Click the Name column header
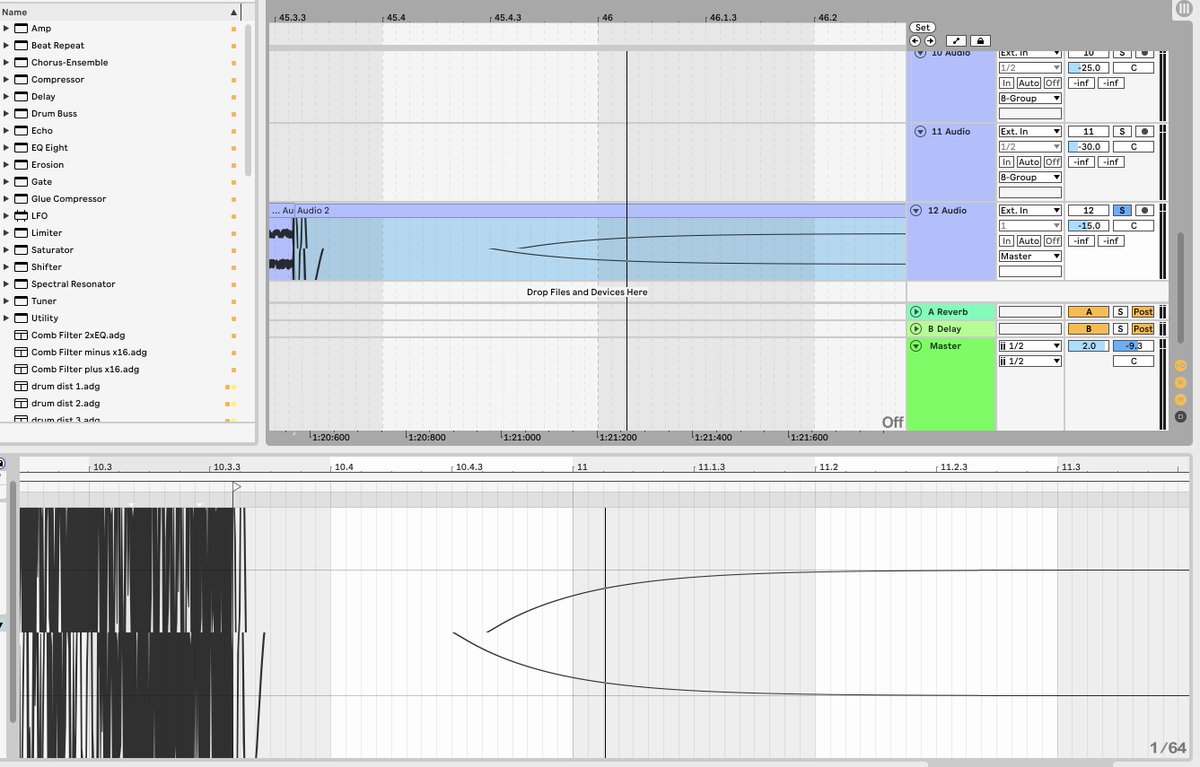The width and height of the screenshot is (1200, 767). [x=121, y=12]
